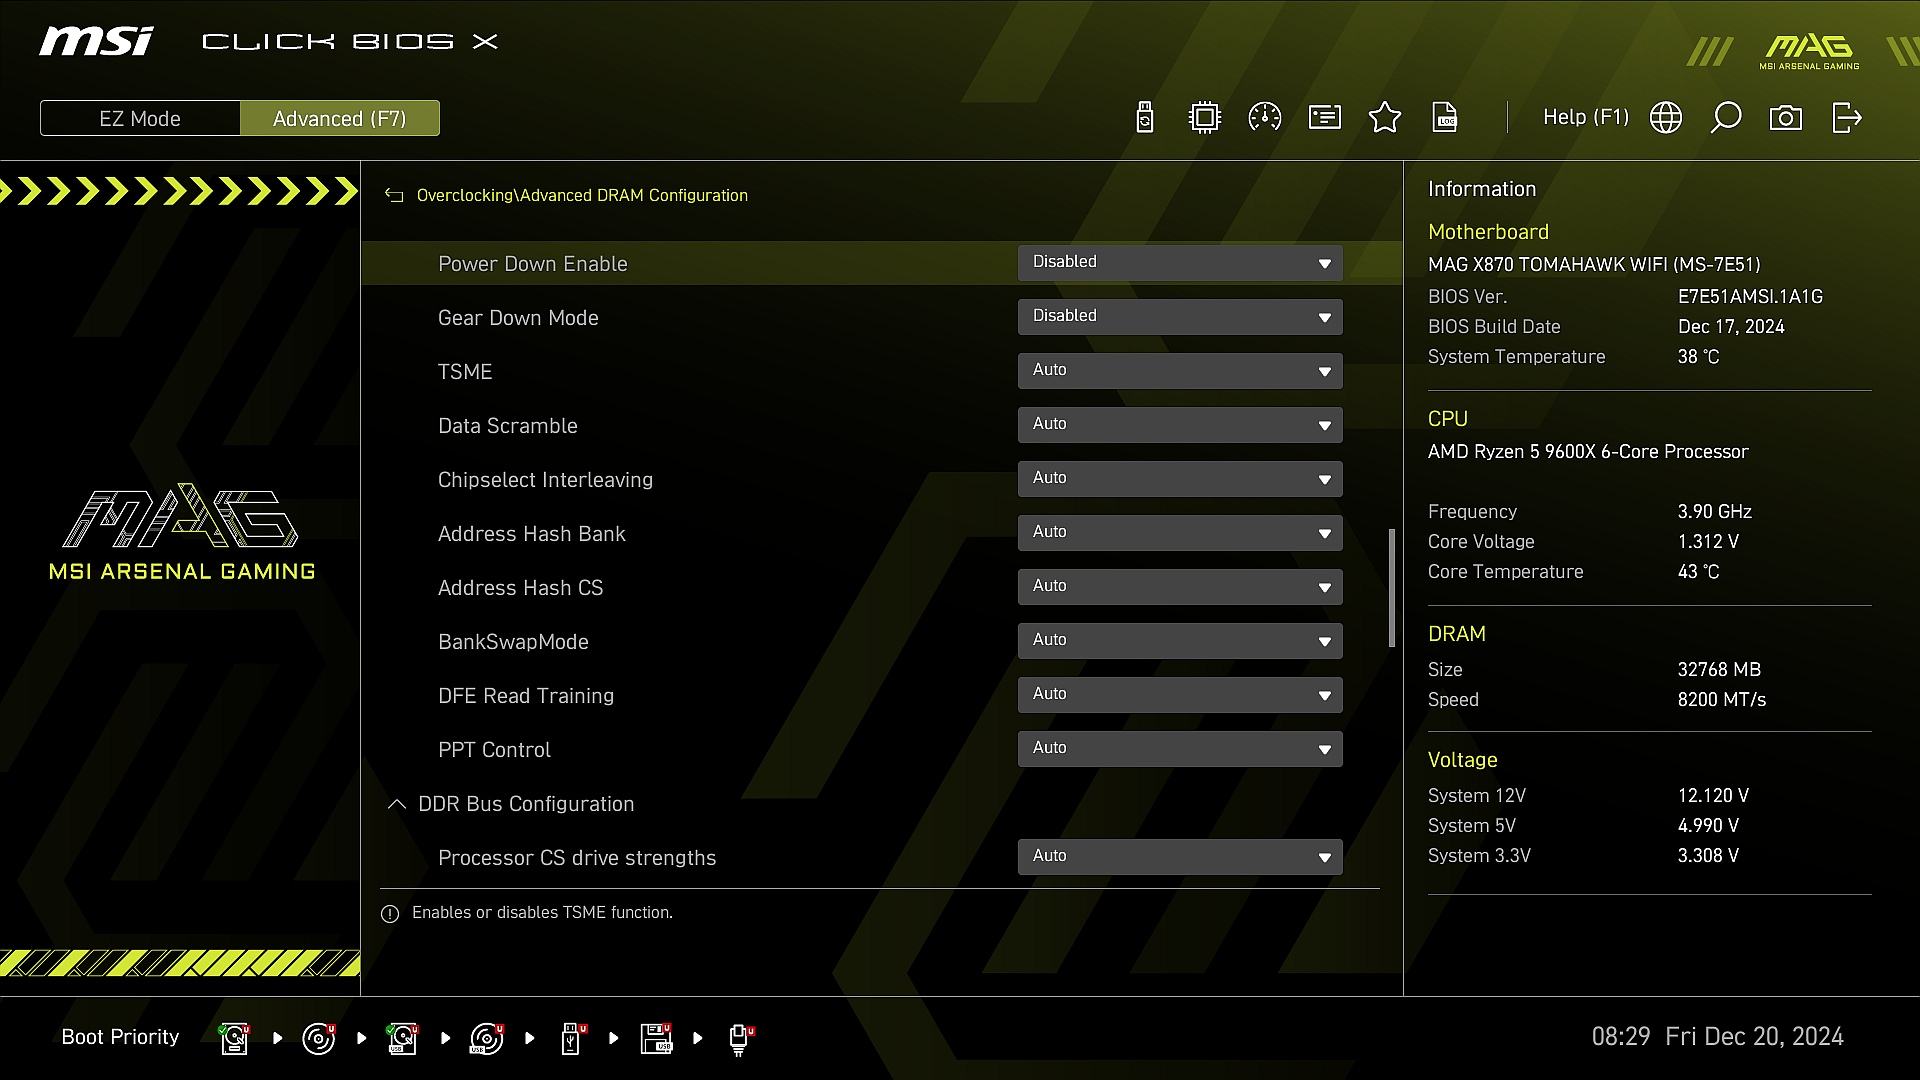Click the CPU chip icon in toolbar
This screenshot has height=1080, width=1920.
(x=1205, y=118)
